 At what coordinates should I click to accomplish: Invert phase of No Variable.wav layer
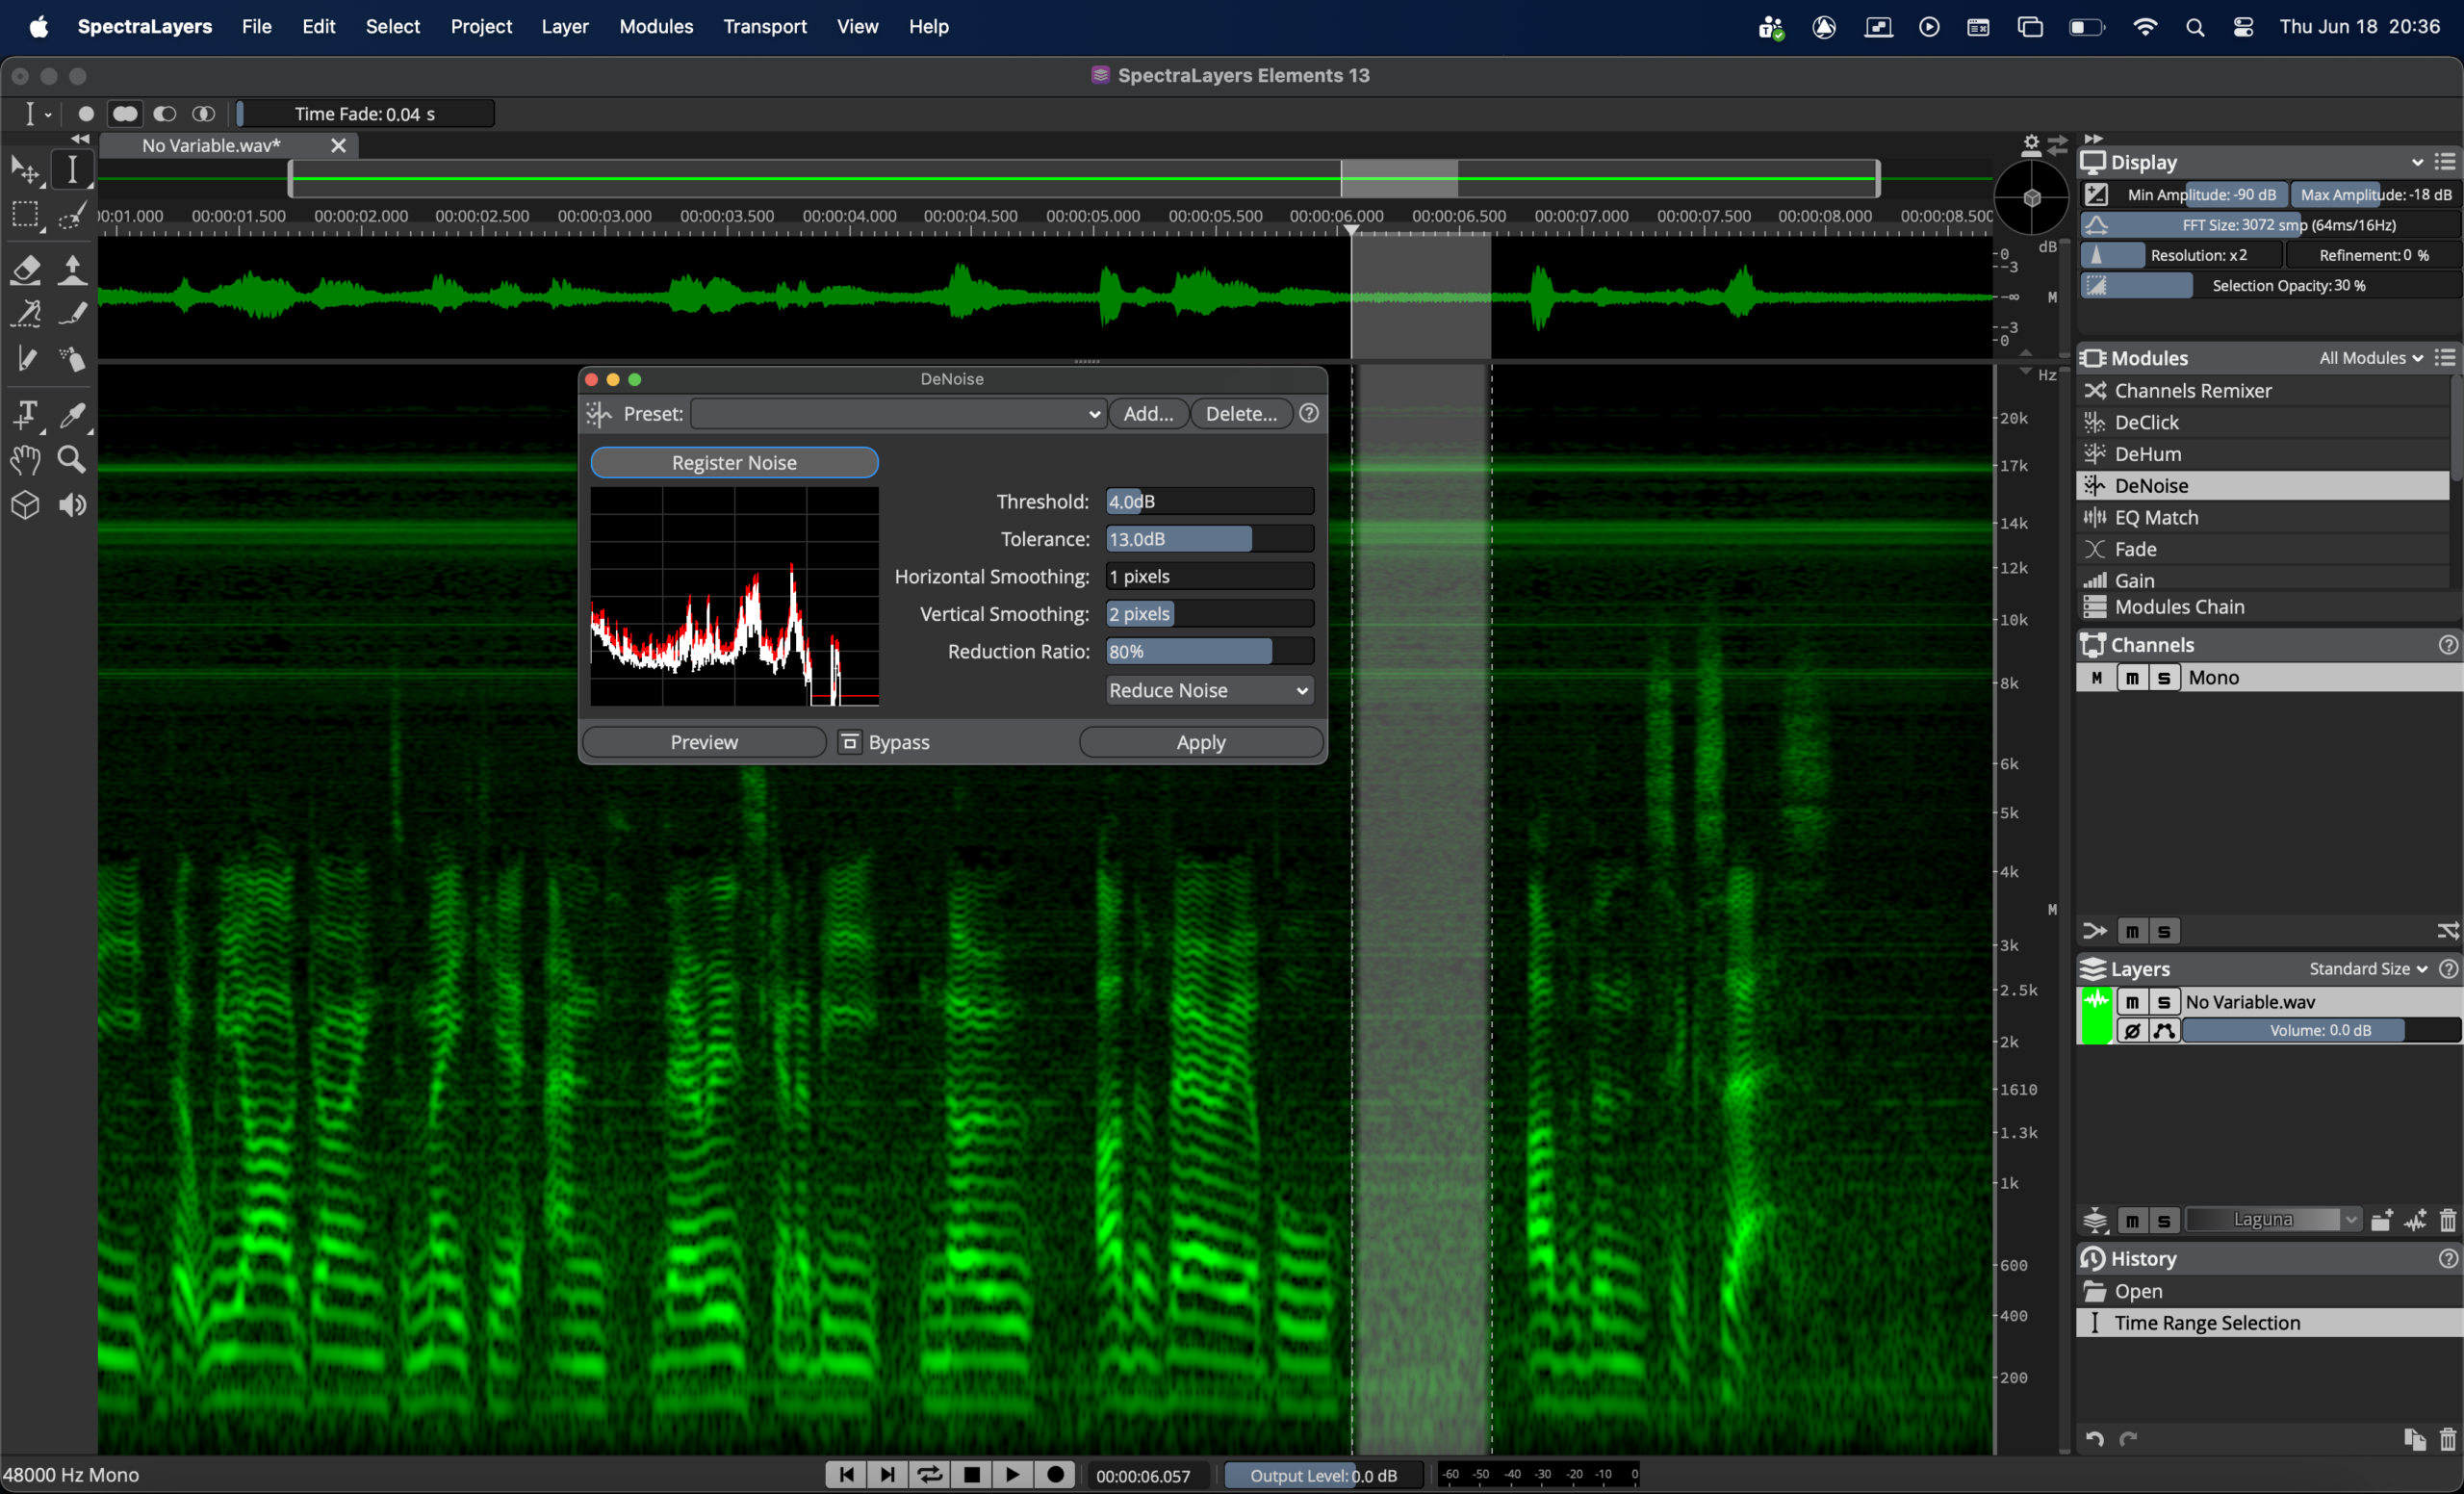click(x=2133, y=1031)
